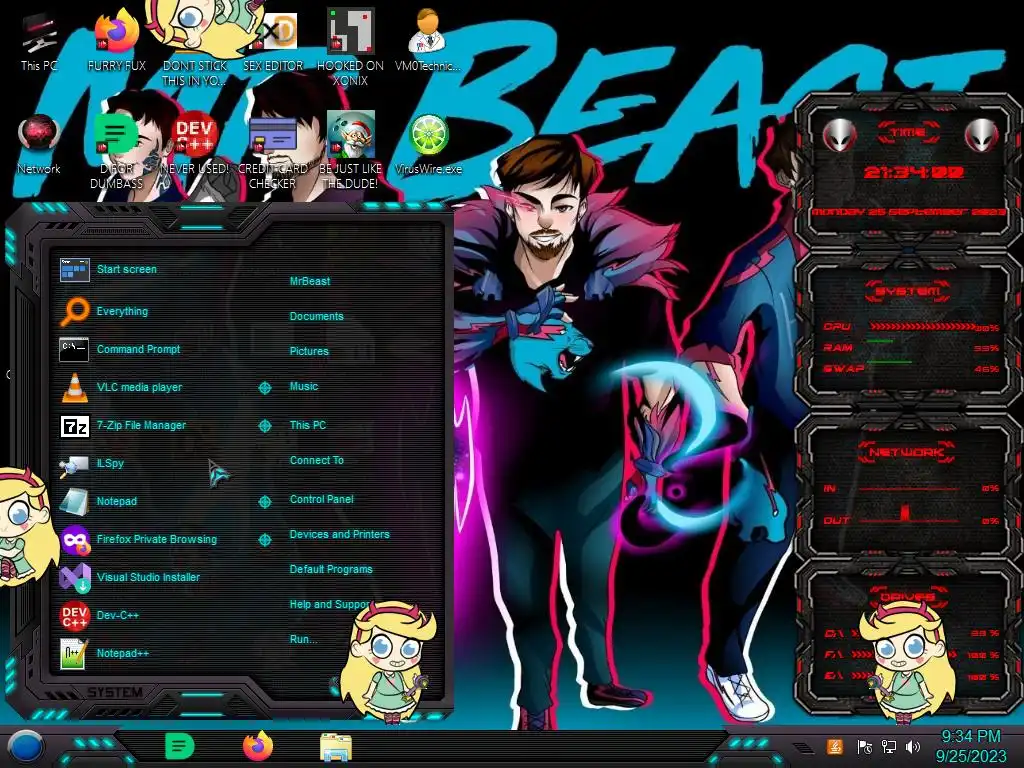Open Documents from start menu
1024x768 pixels.
coord(317,316)
